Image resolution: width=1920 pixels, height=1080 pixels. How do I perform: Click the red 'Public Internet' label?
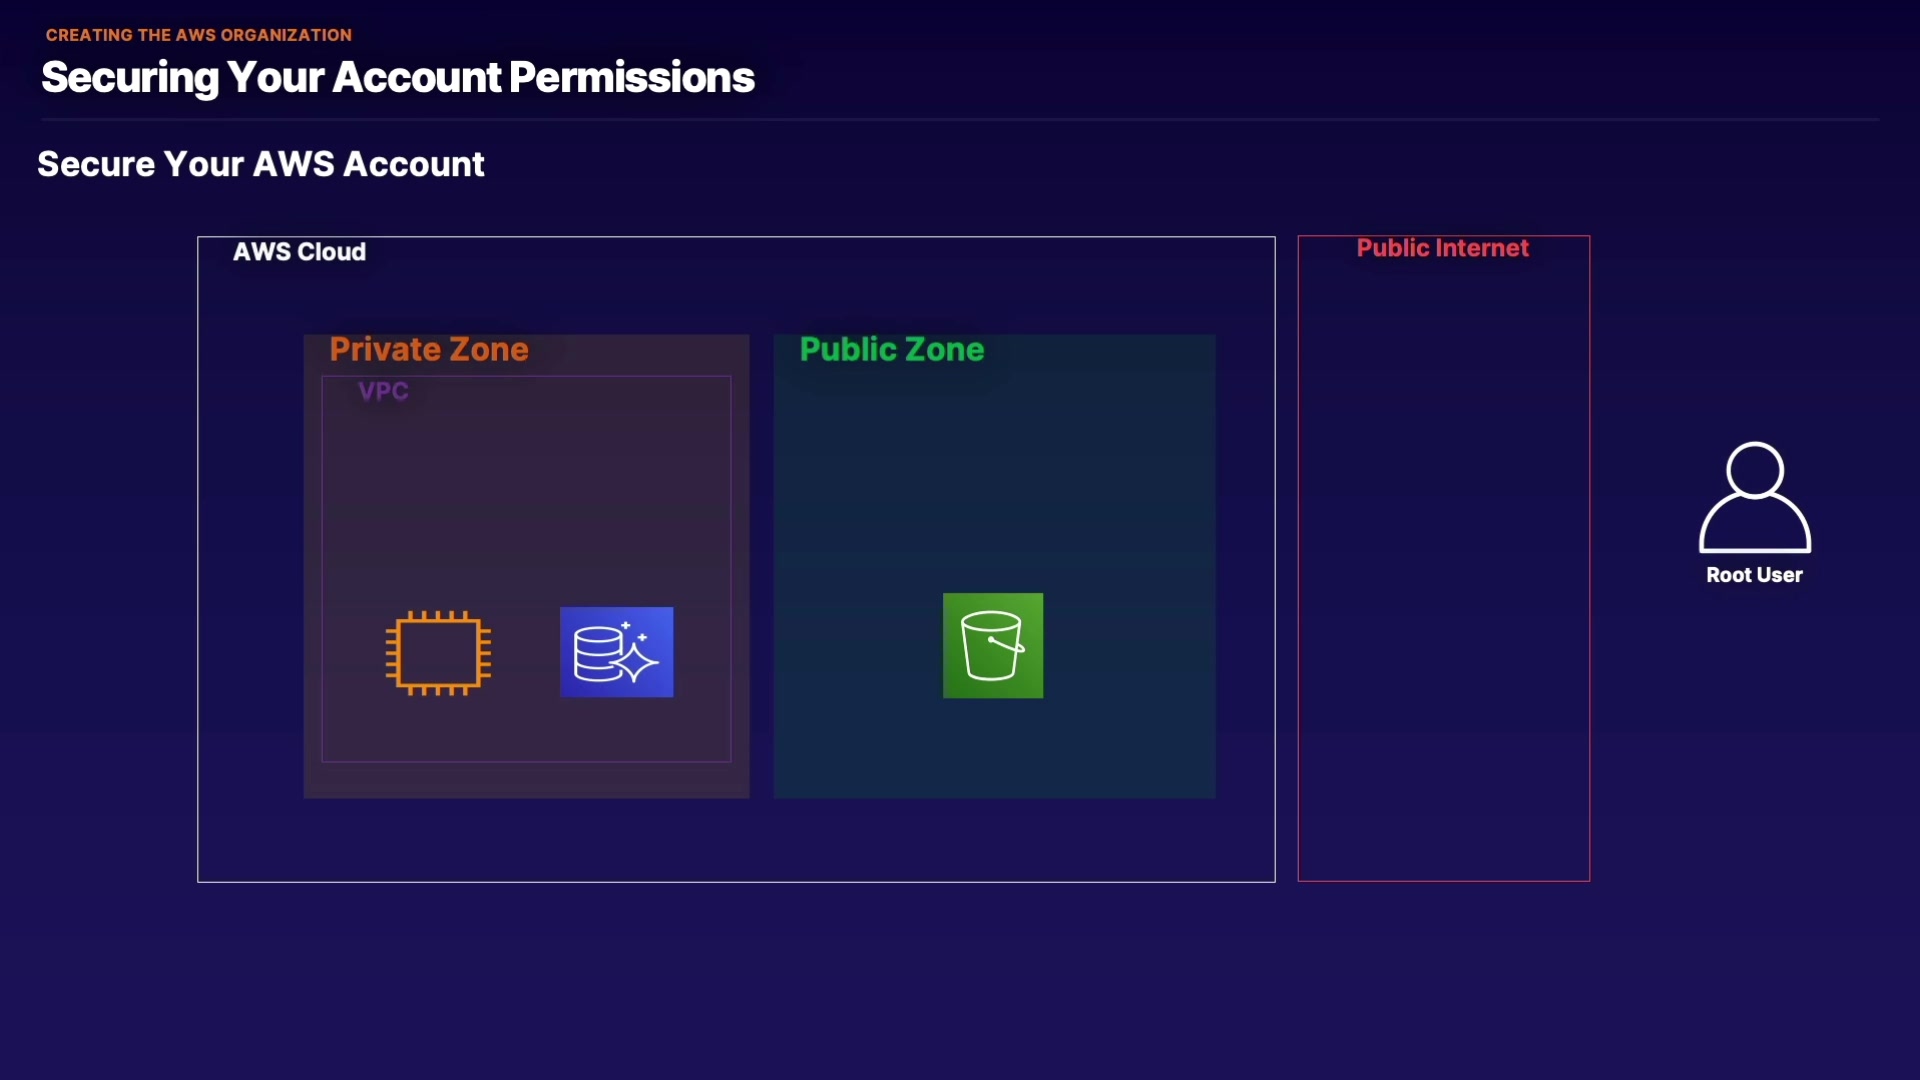pyautogui.click(x=1442, y=248)
